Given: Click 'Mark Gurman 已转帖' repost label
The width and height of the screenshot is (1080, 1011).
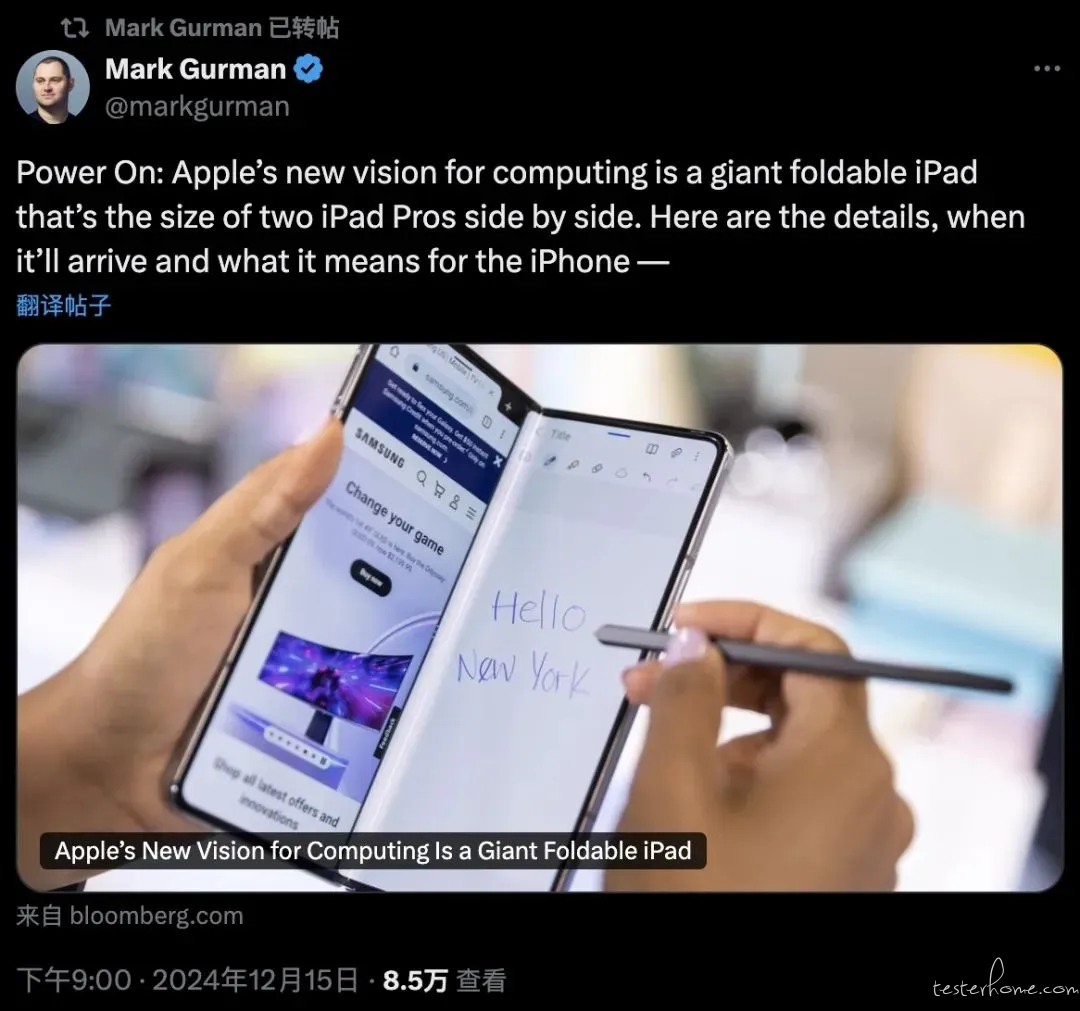Looking at the screenshot, I should coord(222,28).
